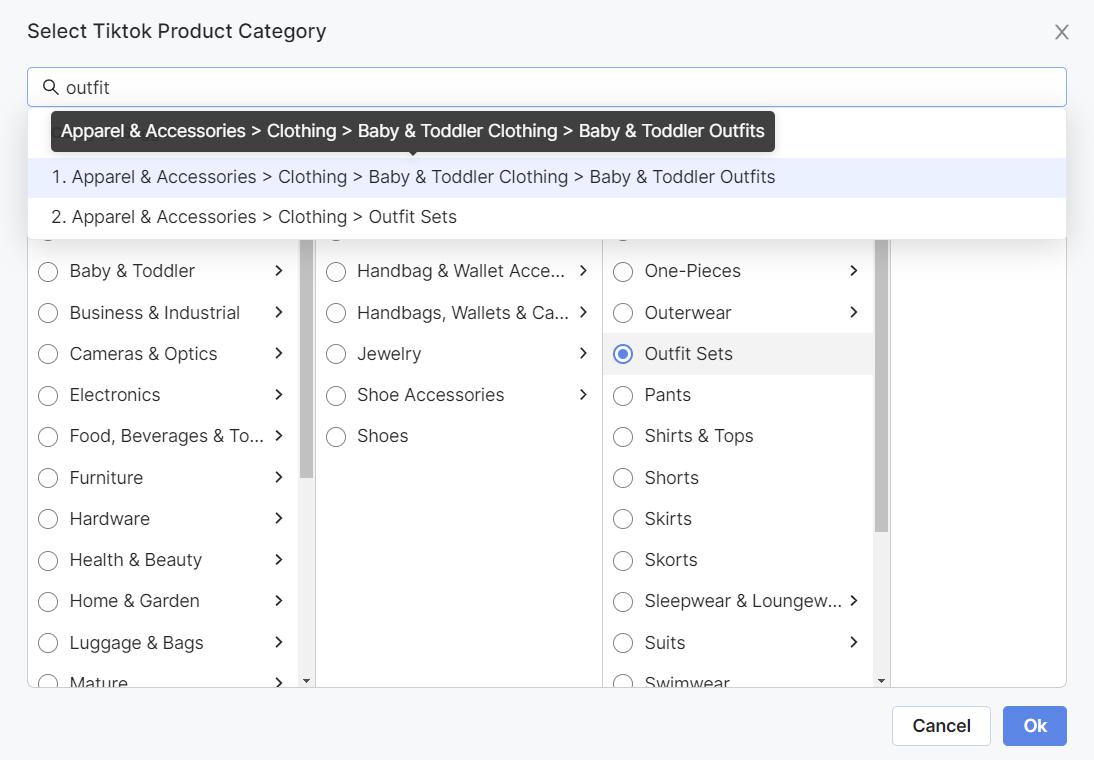Expand the Food, Beverages chevron

278,435
